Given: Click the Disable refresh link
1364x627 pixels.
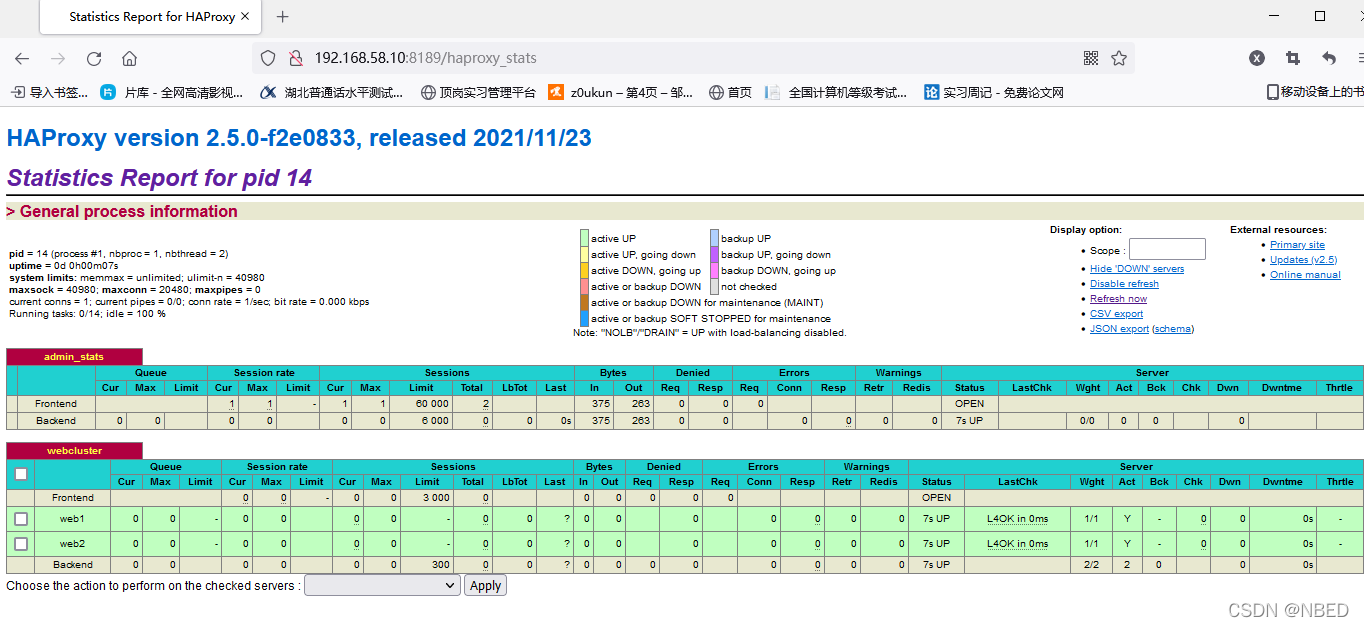Looking at the screenshot, I should pyautogui.click(x=1124, y=284).
